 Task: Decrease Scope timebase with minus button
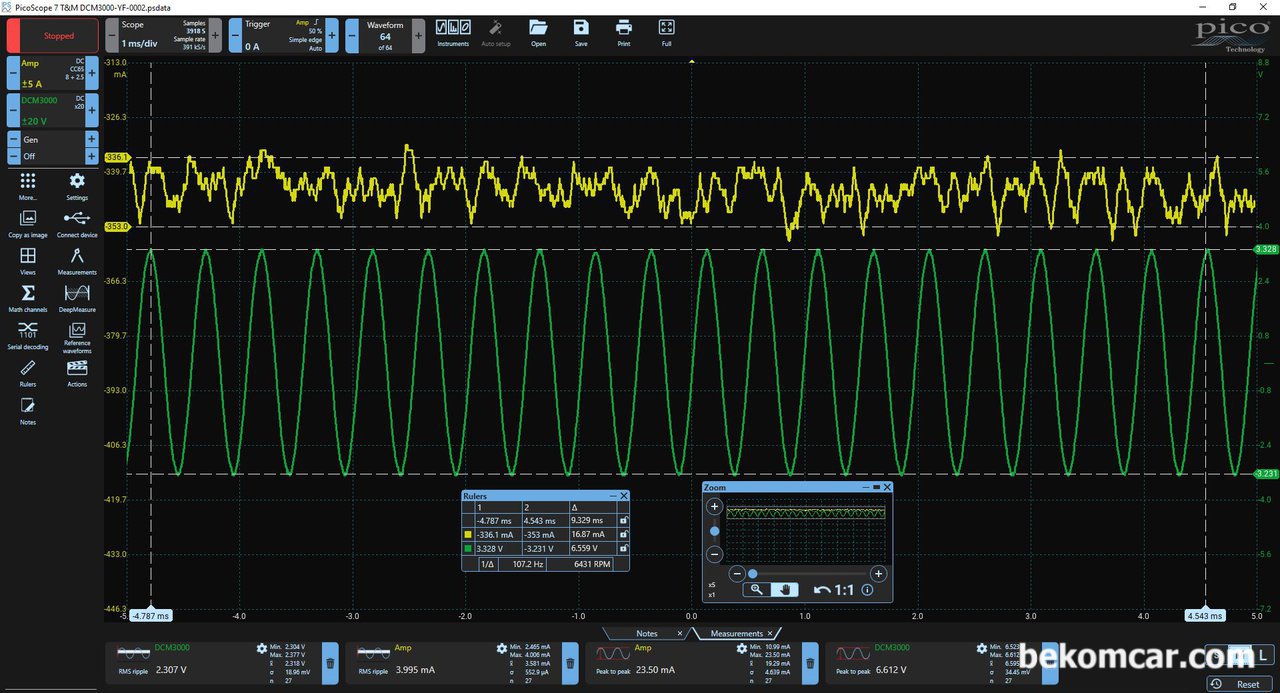[x=111, y=35]
